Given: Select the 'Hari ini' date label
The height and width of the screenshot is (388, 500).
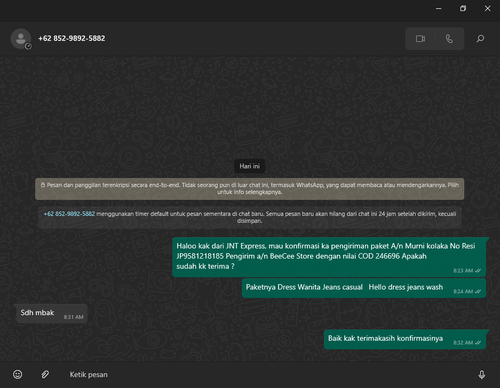Looking at the screenshot, I should (x=250, y=166).
